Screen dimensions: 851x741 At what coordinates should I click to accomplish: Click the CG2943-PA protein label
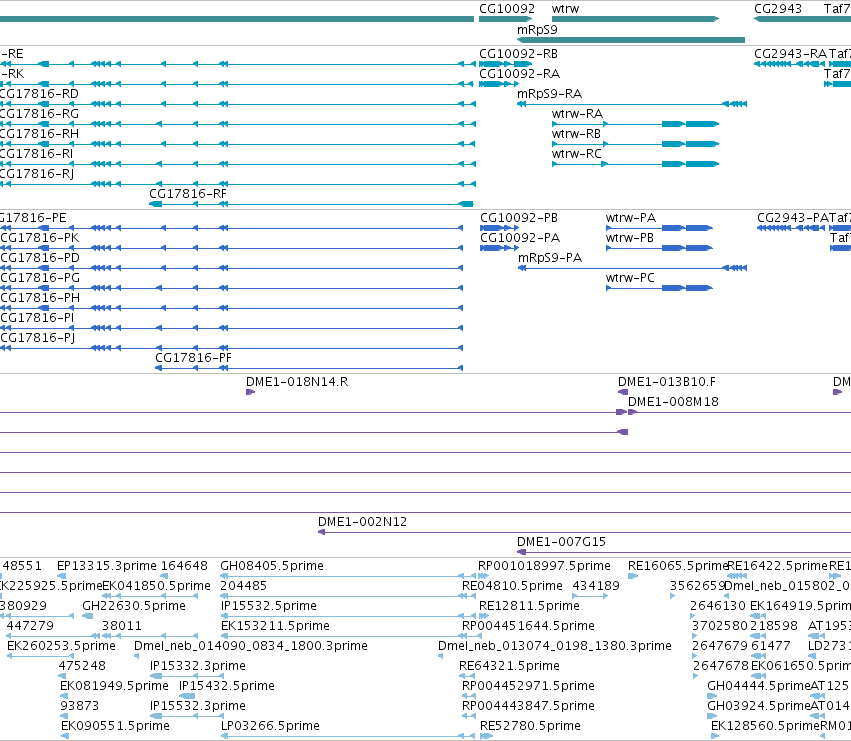(793, 218)
